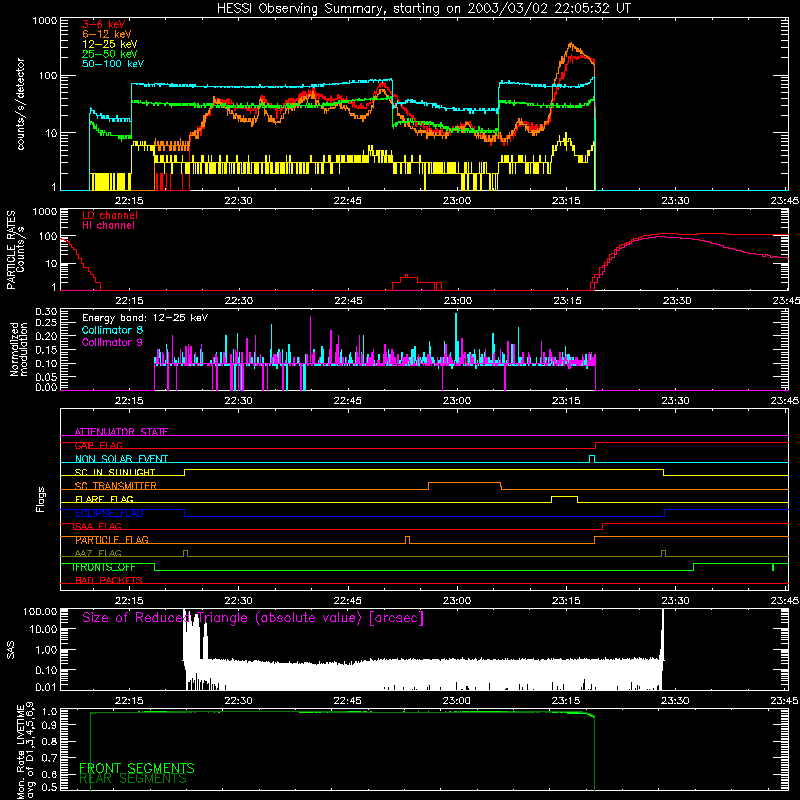Screen dimensions: 800x800
Task: Click the 'SAA_FLAG' label
Action: [x=98, y=526]
